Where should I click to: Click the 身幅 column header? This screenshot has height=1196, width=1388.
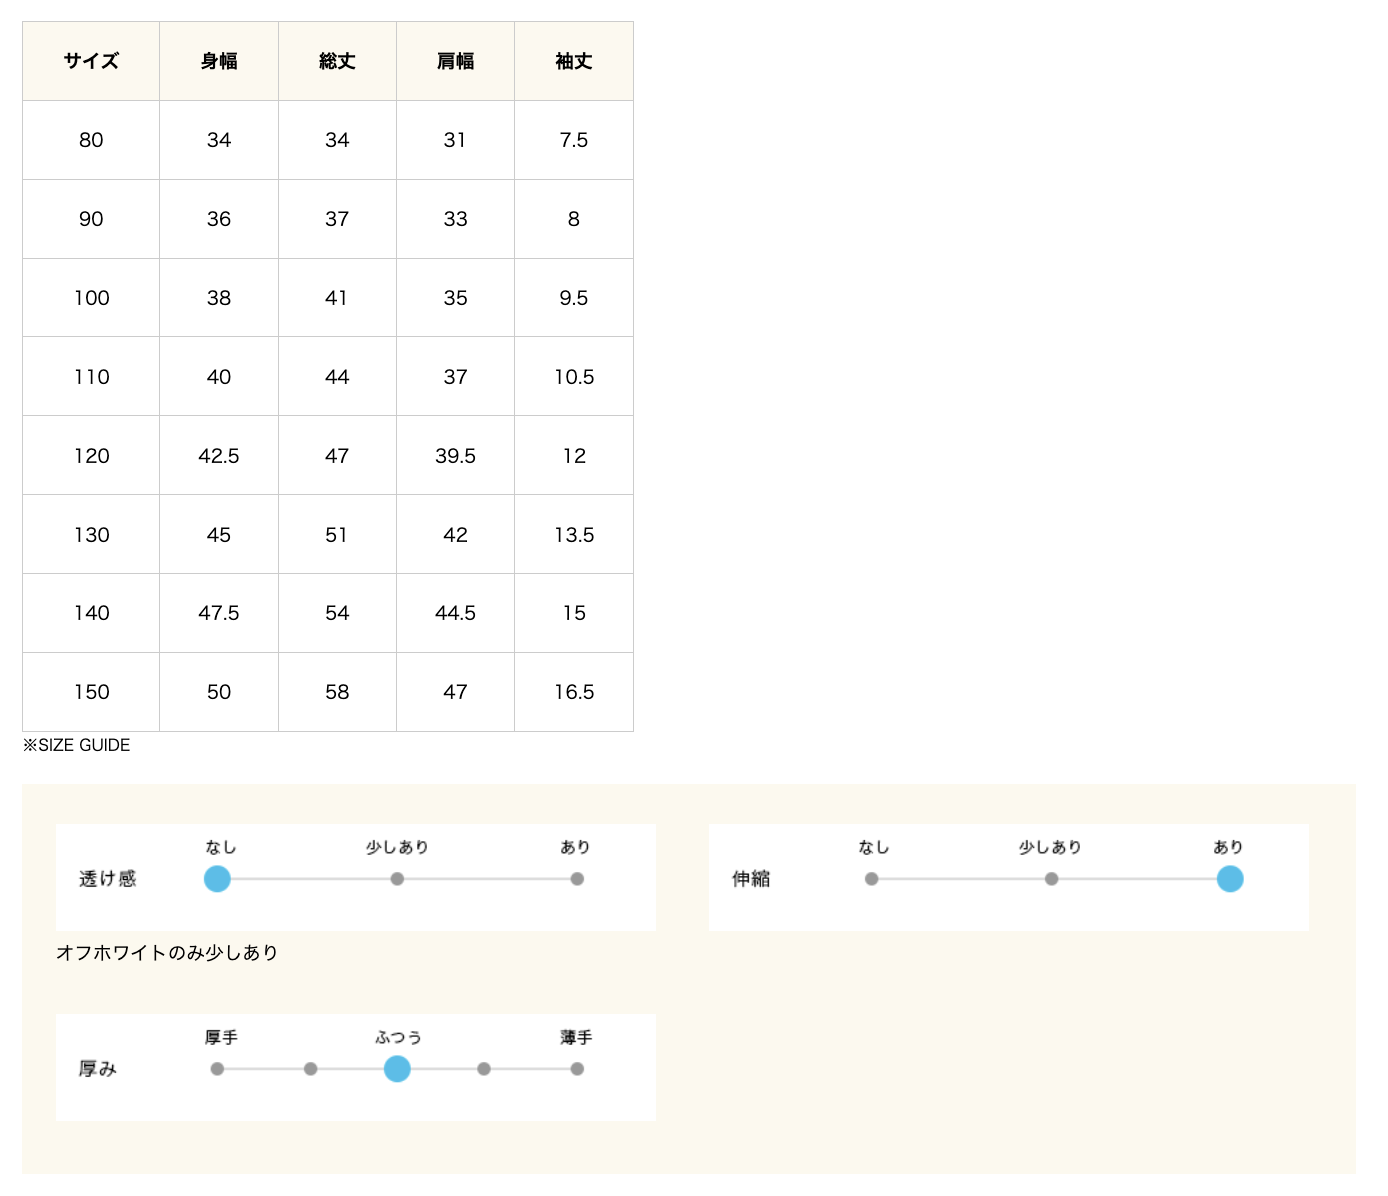click(219, 61)
